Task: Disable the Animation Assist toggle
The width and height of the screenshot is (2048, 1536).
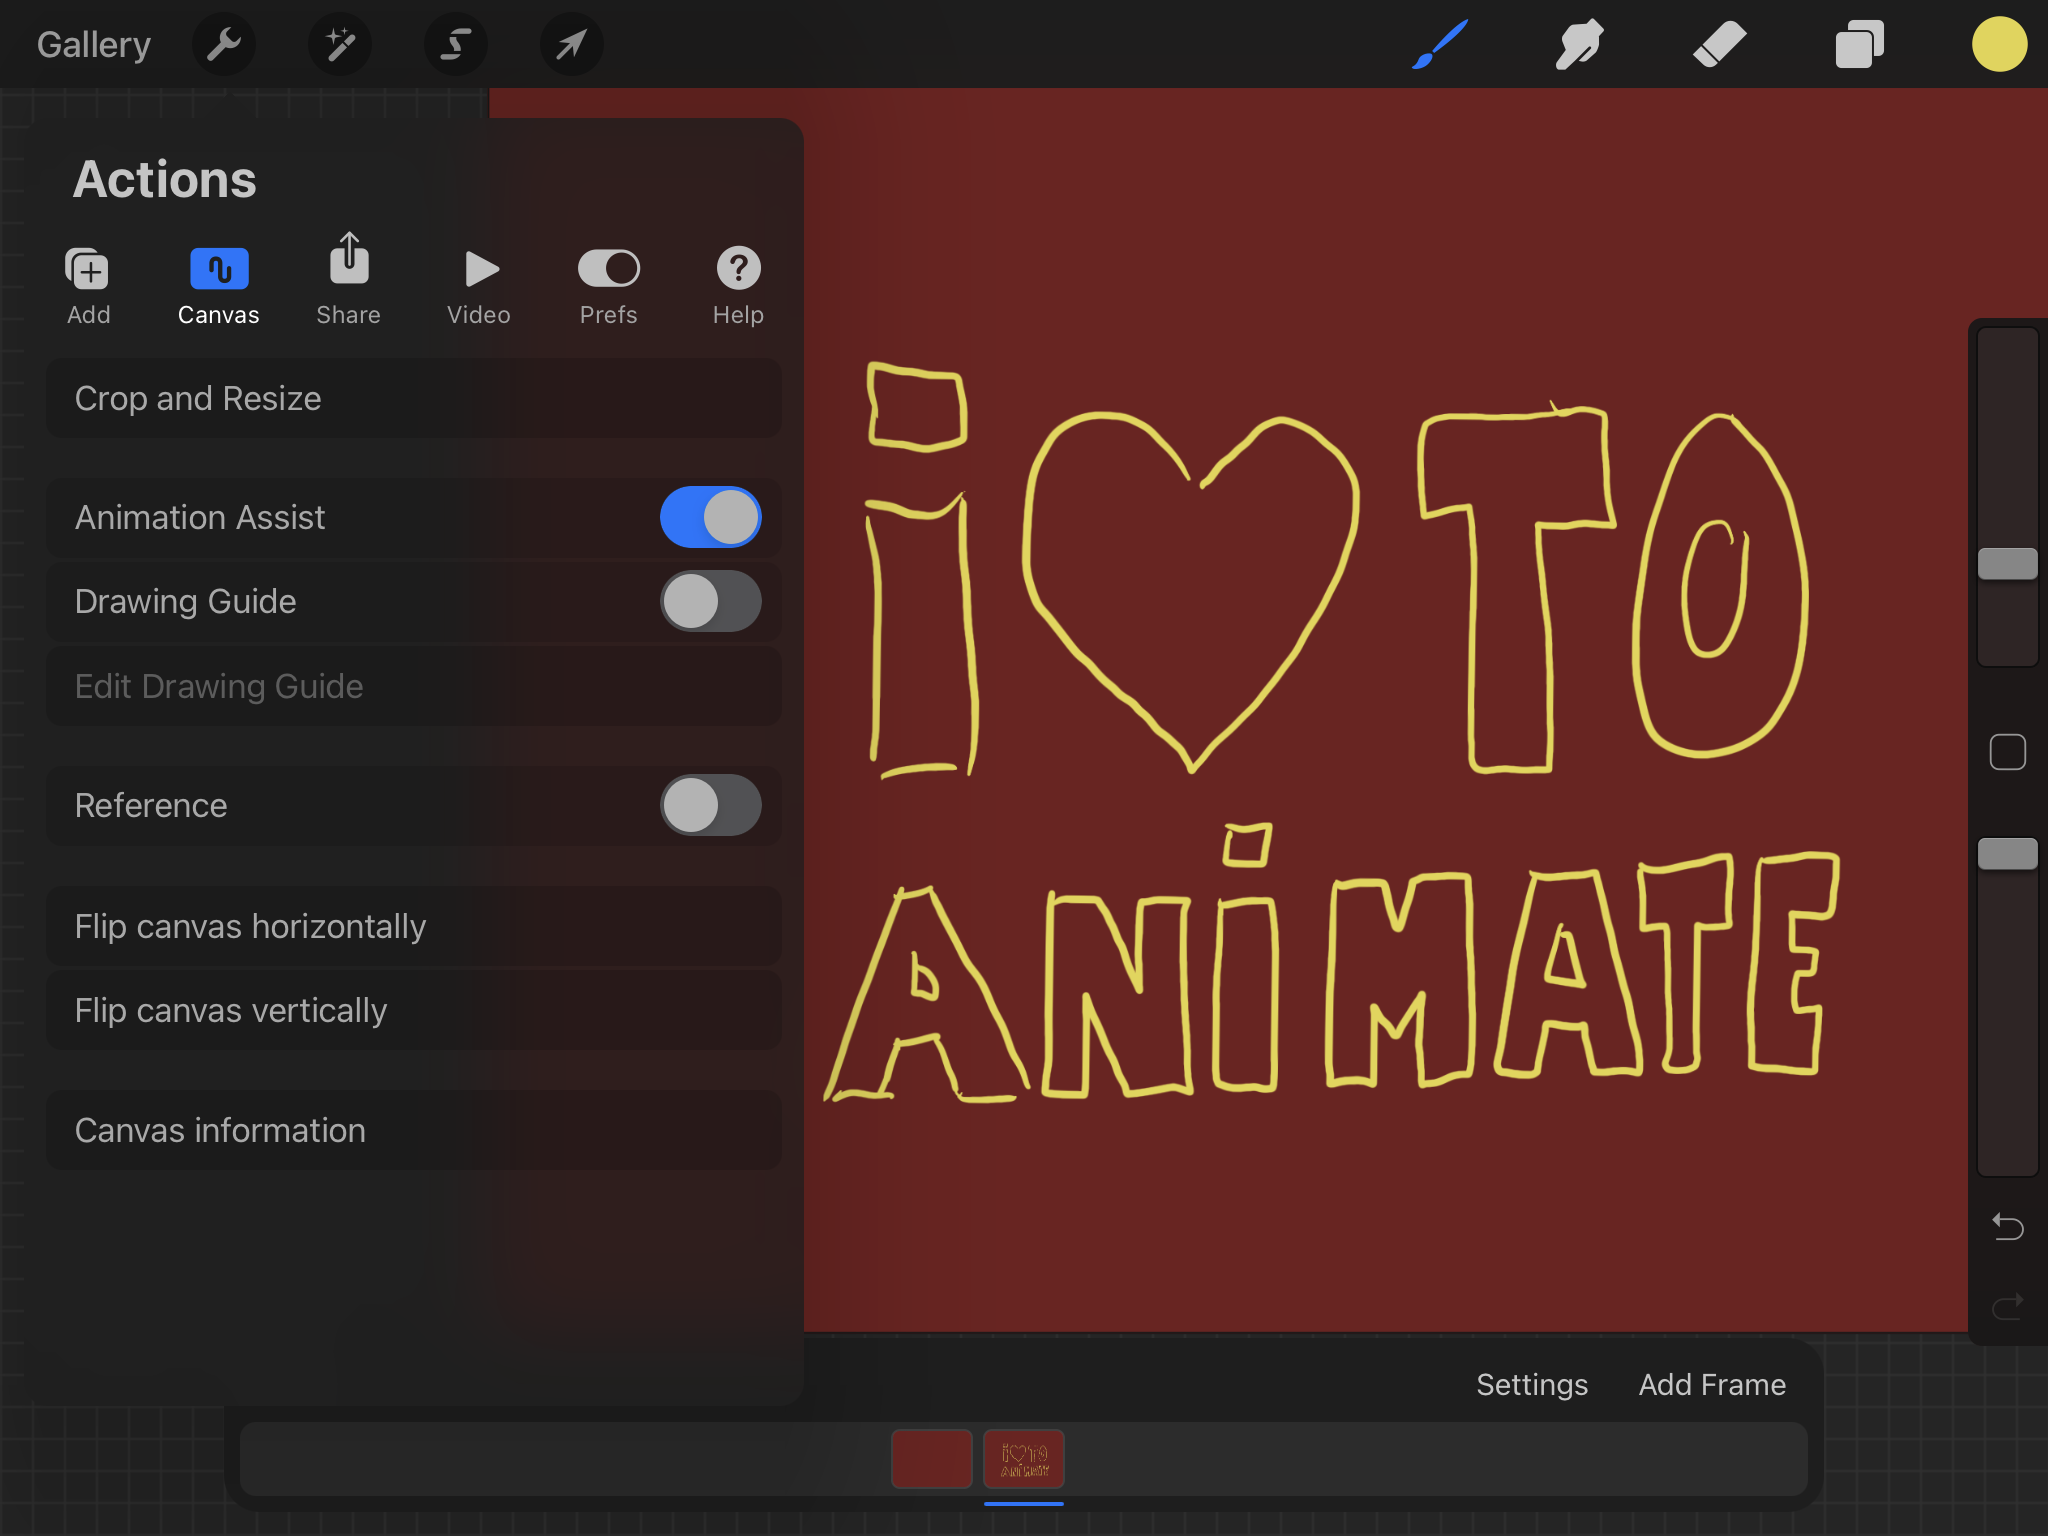Action: point(711,517)
